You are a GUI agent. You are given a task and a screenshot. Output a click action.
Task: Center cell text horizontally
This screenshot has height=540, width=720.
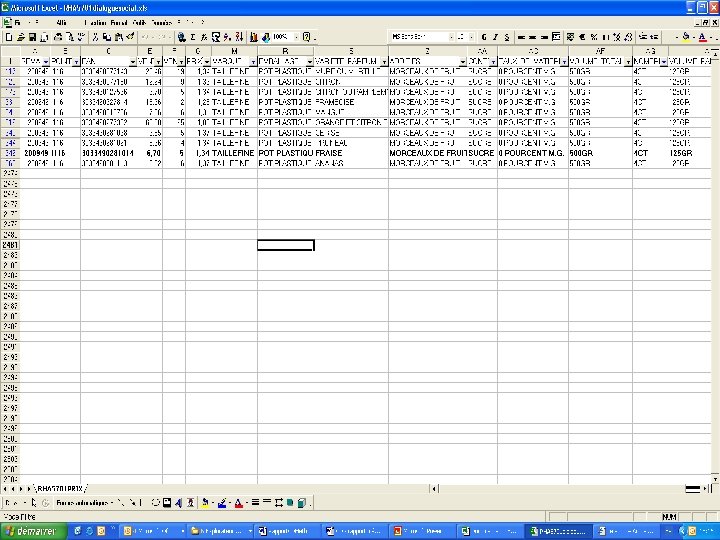coord(533,37)
